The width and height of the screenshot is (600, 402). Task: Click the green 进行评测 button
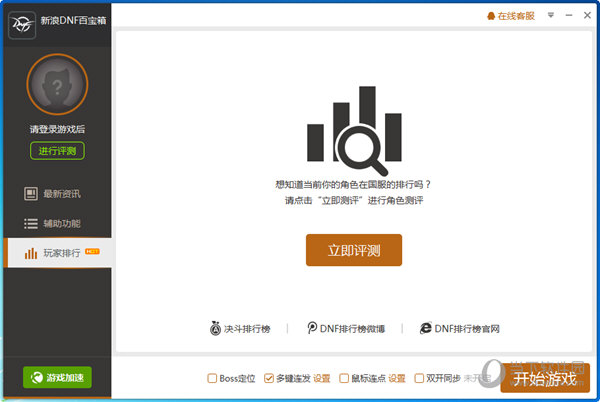tap(57, 151)
